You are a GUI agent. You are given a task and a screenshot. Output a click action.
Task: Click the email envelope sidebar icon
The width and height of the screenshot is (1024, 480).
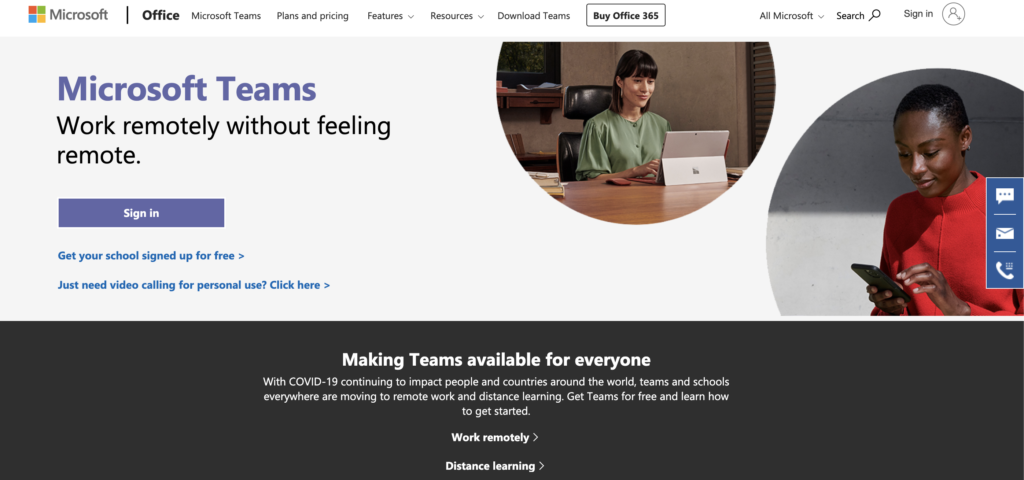pyautogui.click(x=1004, y=233)
